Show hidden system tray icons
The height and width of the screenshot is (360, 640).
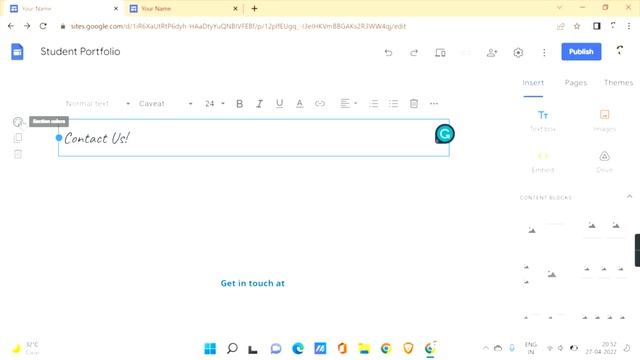[486, 349]
